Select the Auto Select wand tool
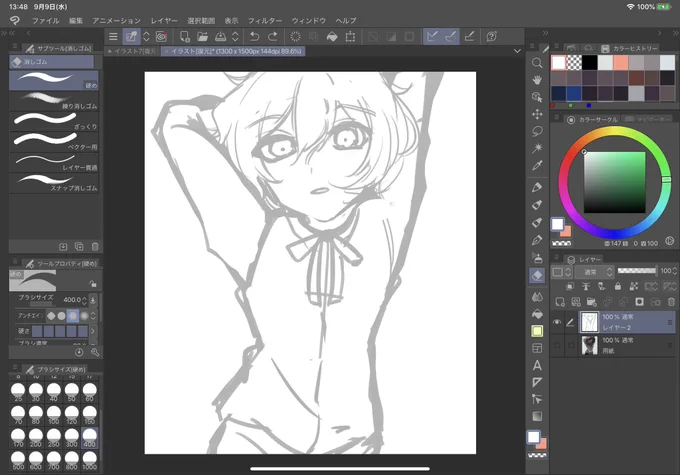The width and height of the screenshot is (680, 475). click(x=537, y=148)
